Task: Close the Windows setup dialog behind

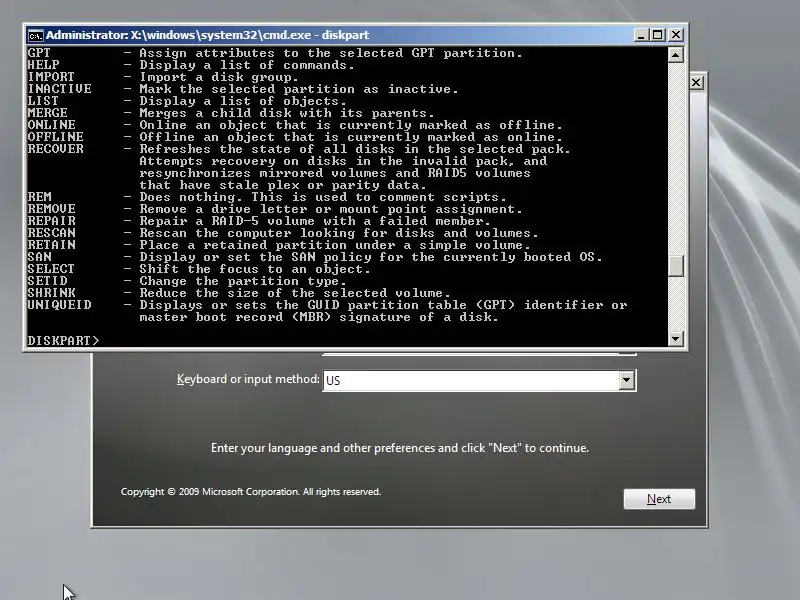Action: tap(696, 83)
